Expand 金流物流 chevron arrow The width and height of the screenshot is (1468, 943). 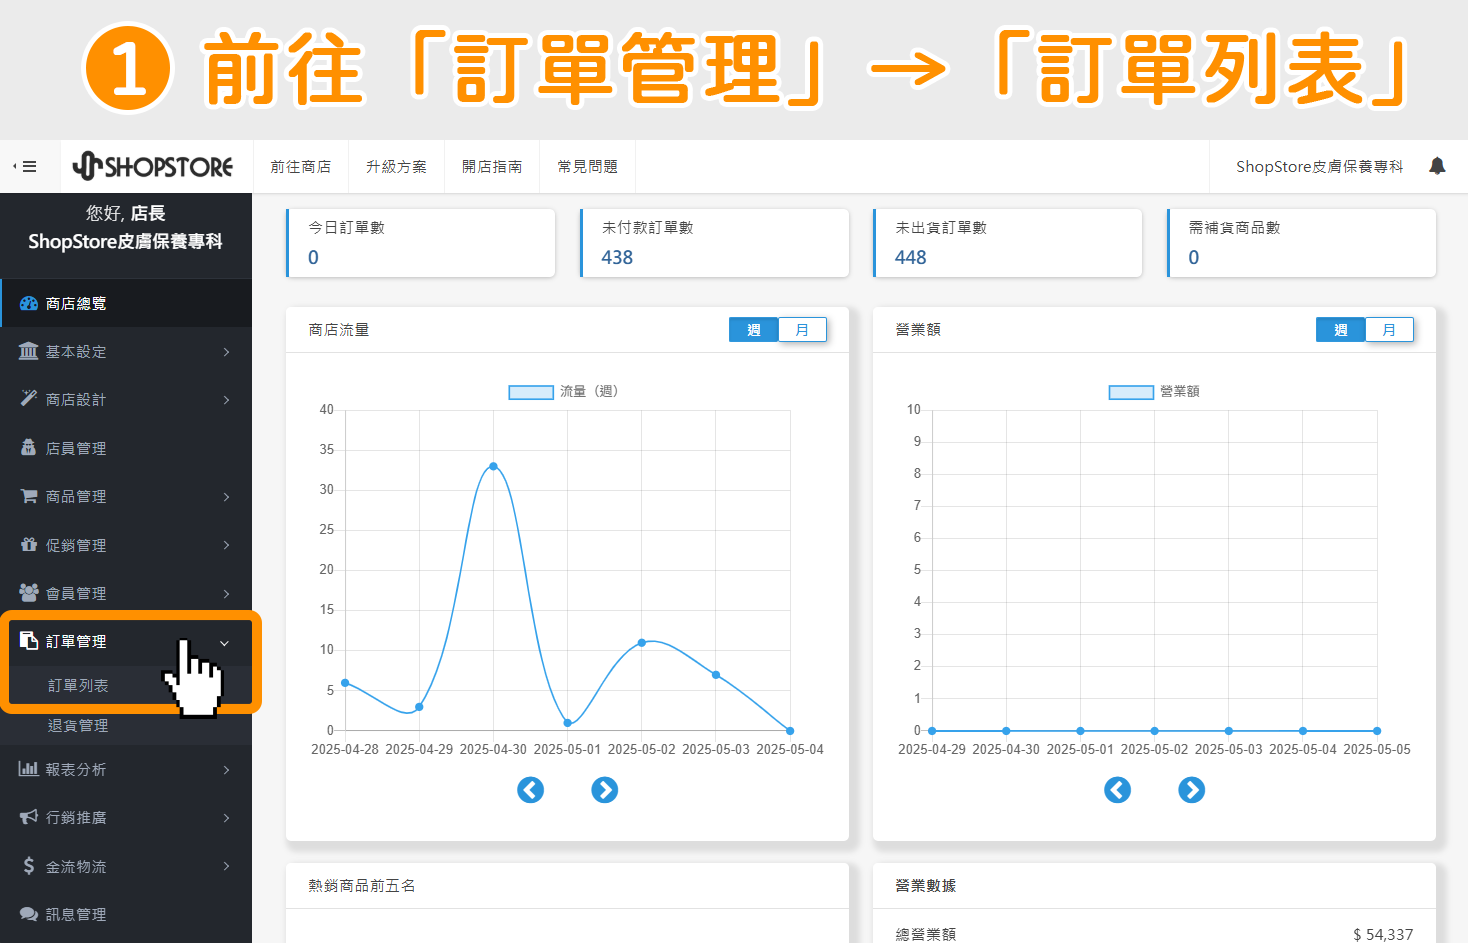(227, 866)
